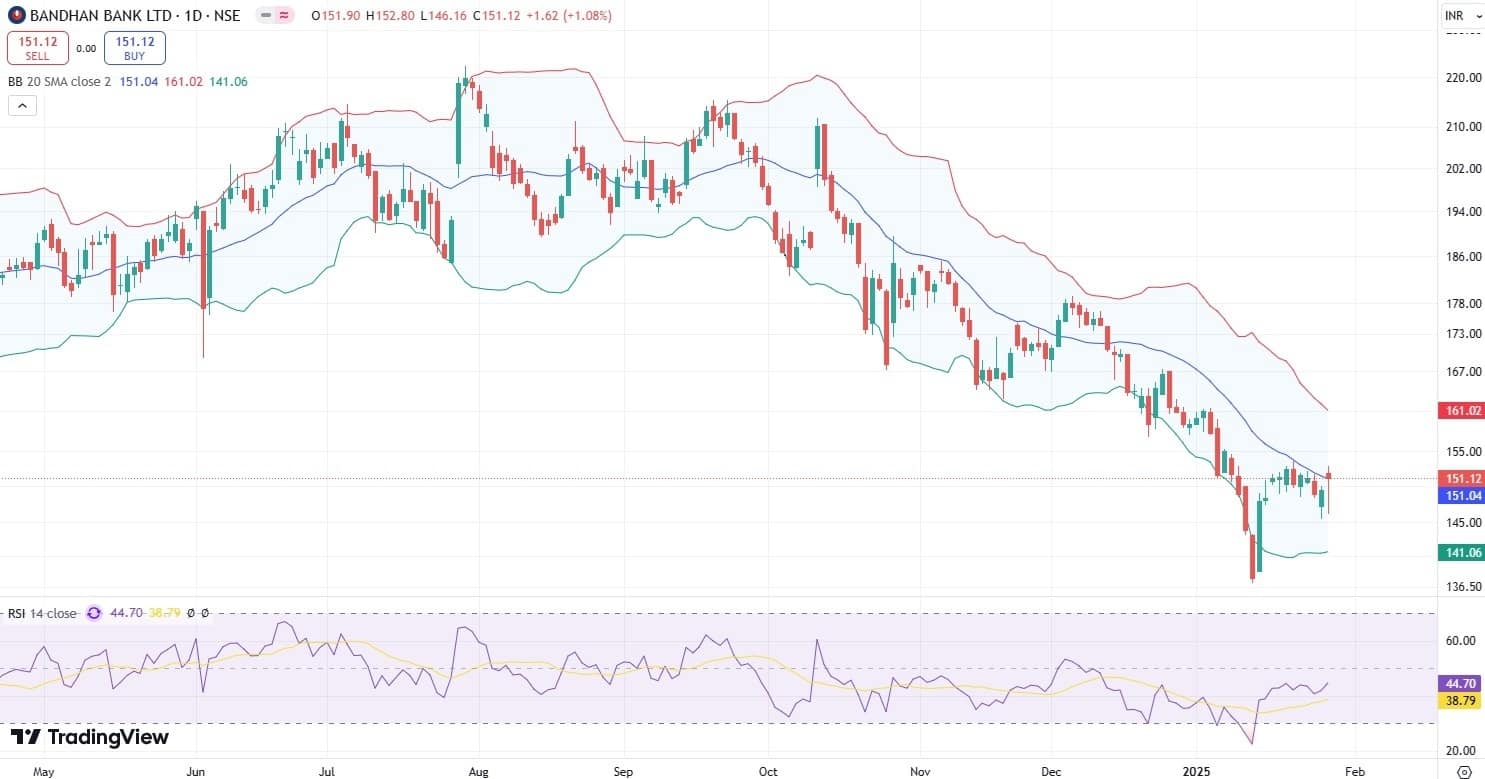Click the purple 44.70 RSI value label

pos(1460,684)
